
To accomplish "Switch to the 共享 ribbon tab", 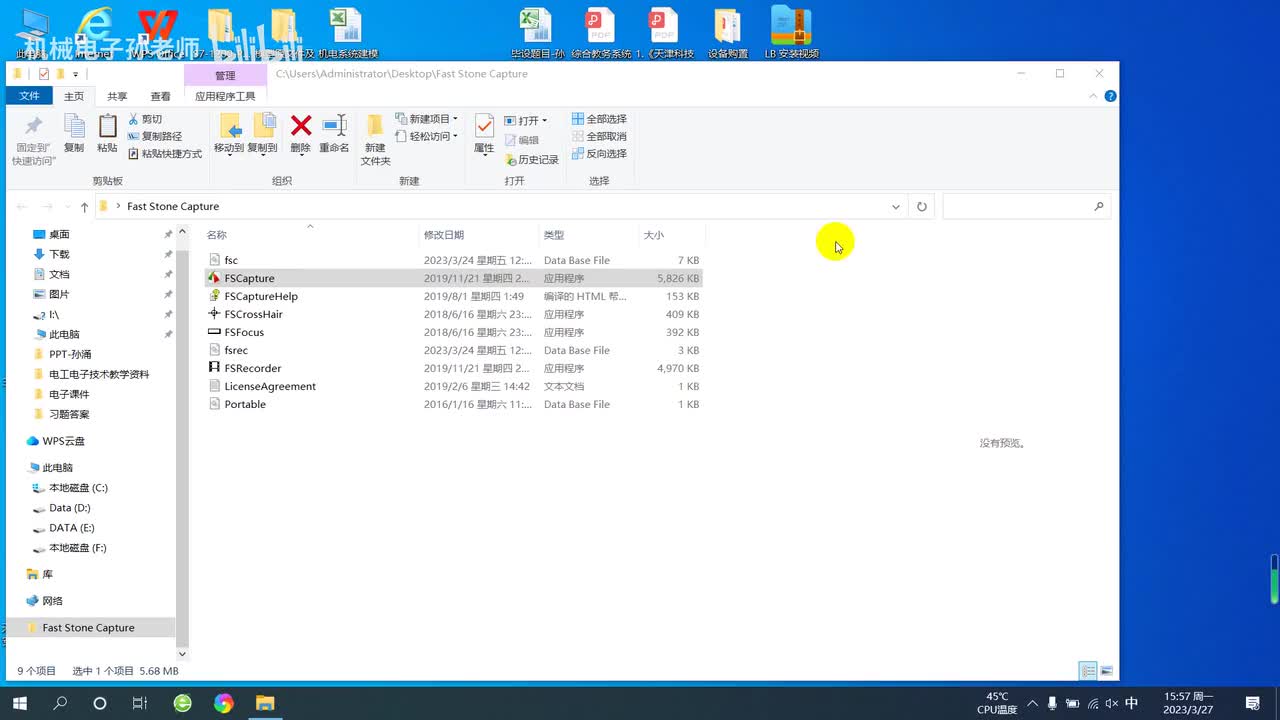I will pos(117,97).
